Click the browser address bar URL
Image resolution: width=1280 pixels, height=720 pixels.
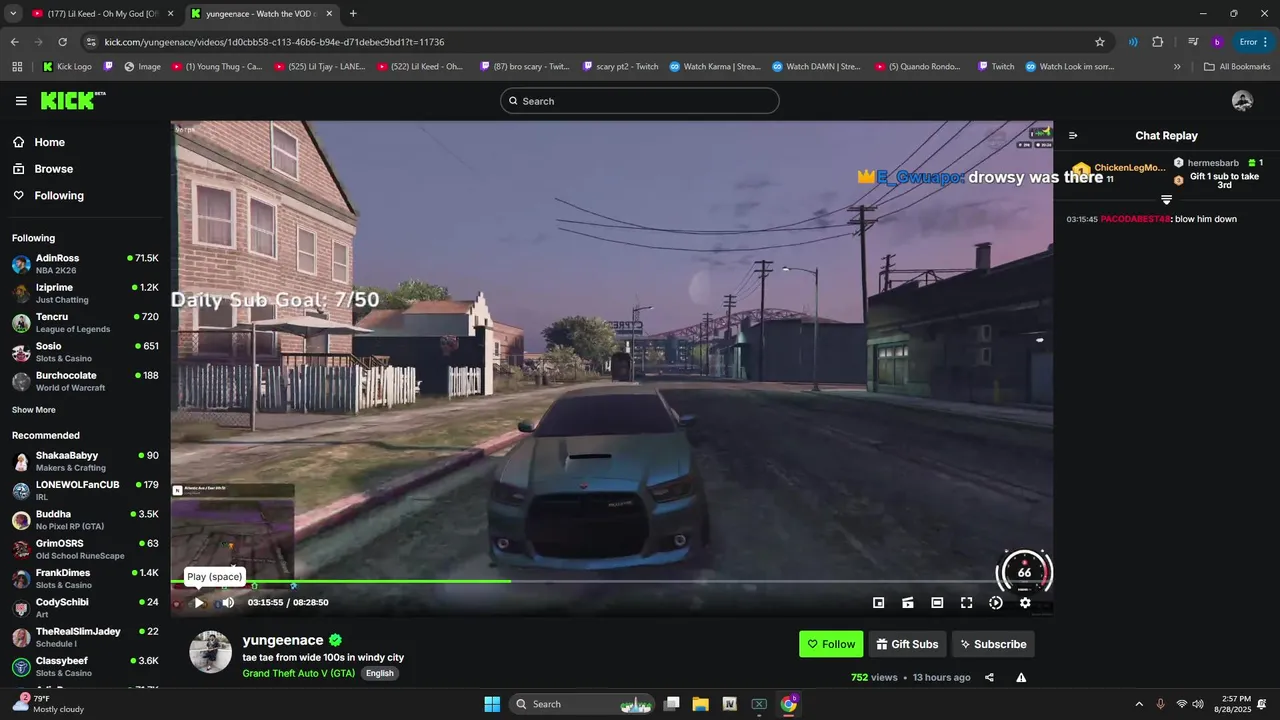click(274, 42)
